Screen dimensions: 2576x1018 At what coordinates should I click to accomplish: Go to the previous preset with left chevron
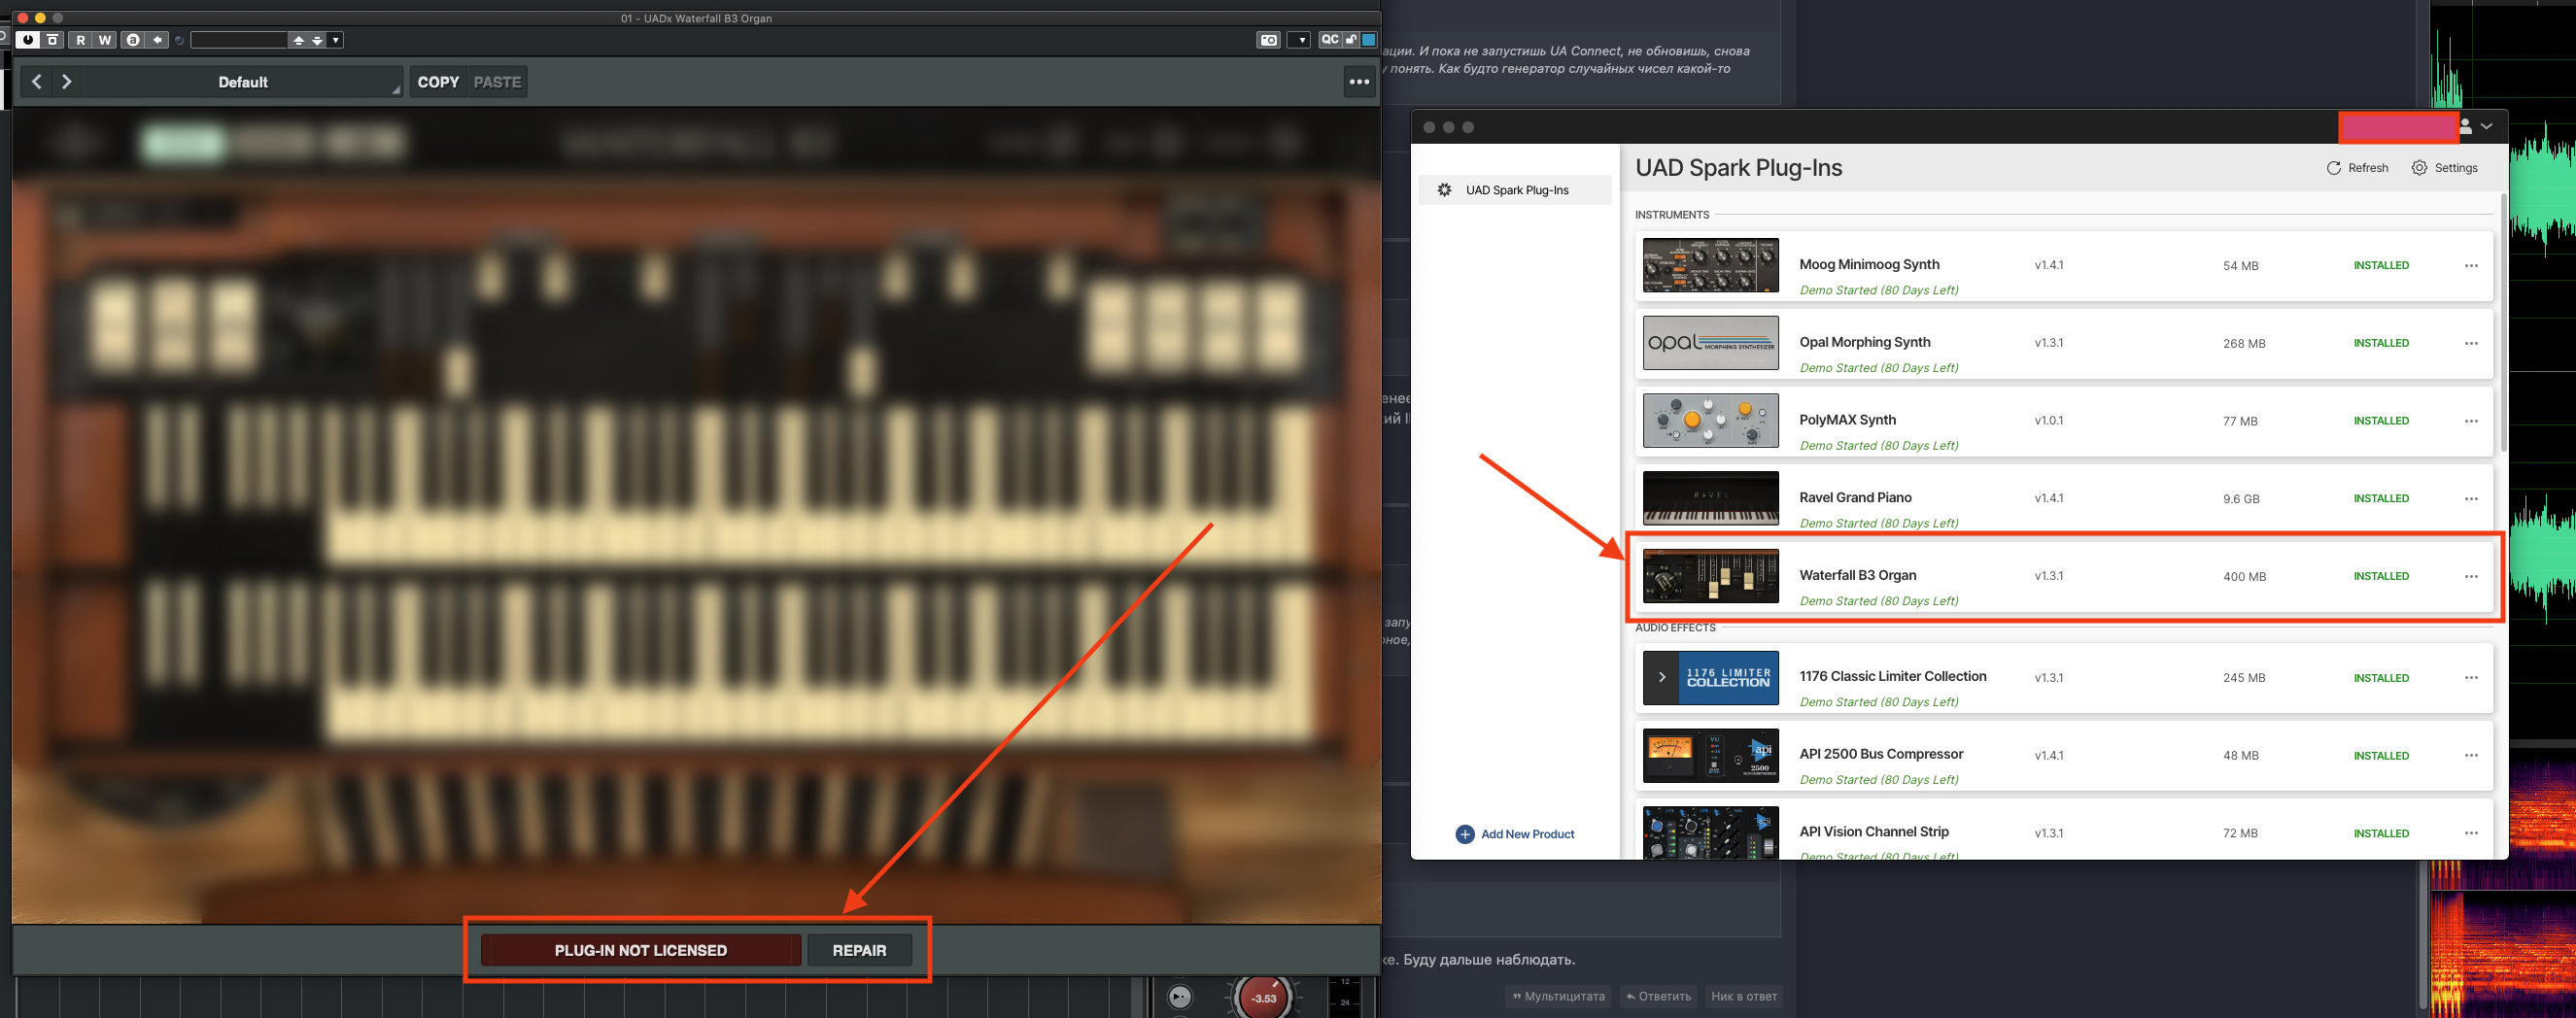[x=37, y=82]
